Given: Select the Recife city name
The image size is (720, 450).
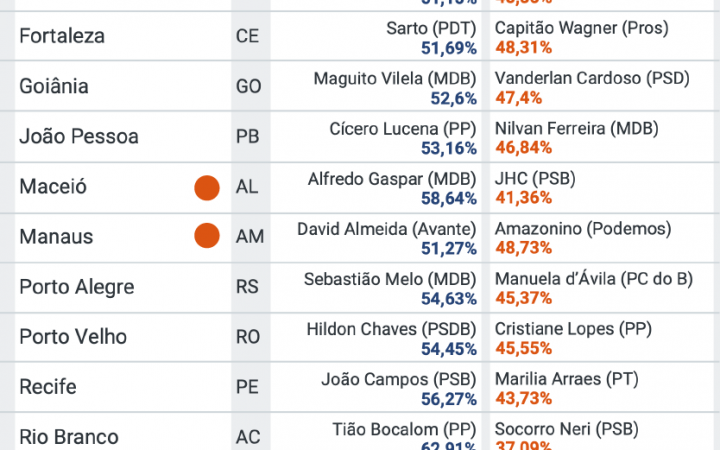Looking at the screenshot, I should coord(48,387).
